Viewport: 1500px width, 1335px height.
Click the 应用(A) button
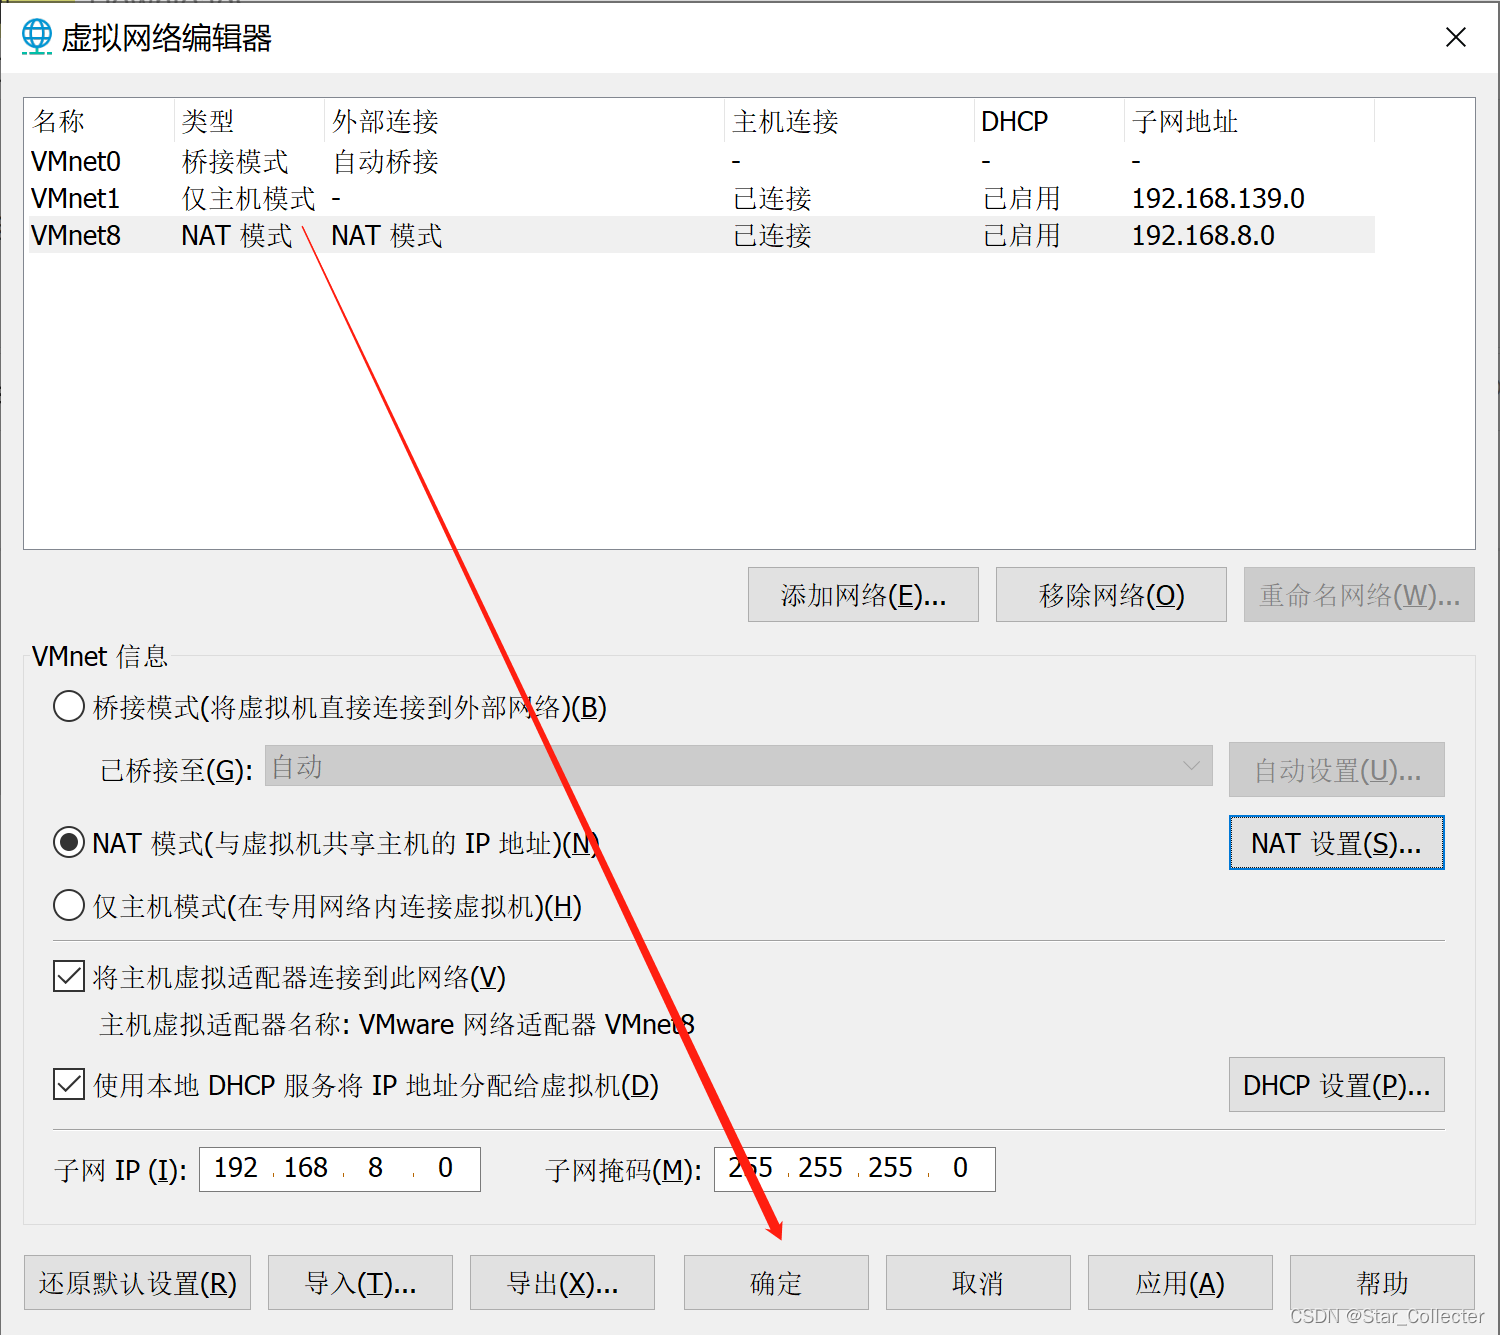[x=1180, y=1283]
